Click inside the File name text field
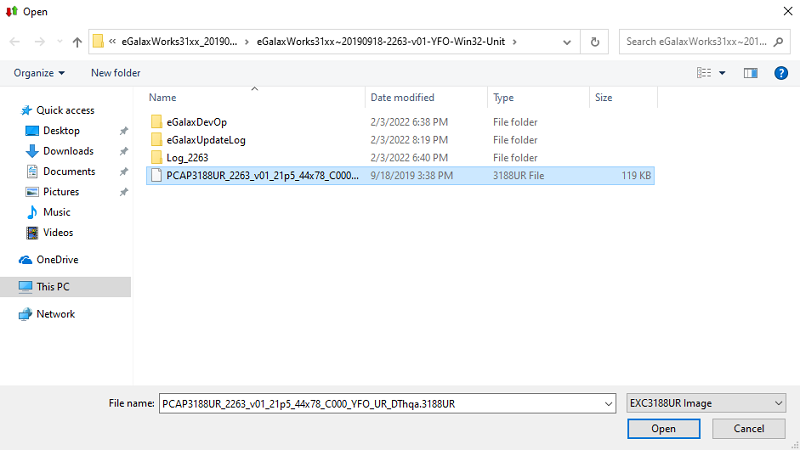Image resolution: width=800 pixels, height=450 pixels. point(380,403)
